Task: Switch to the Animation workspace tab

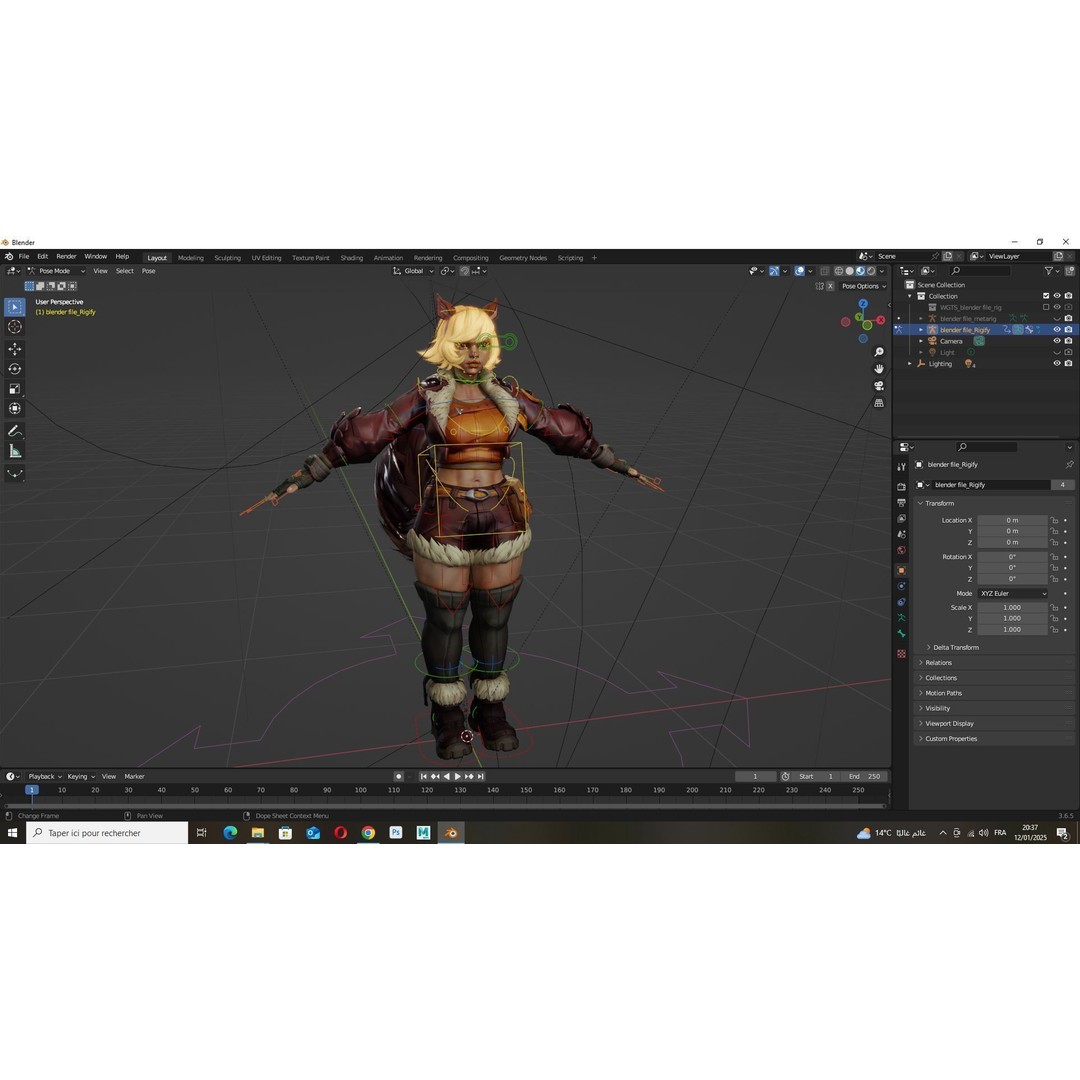Action: click(388, 258)
